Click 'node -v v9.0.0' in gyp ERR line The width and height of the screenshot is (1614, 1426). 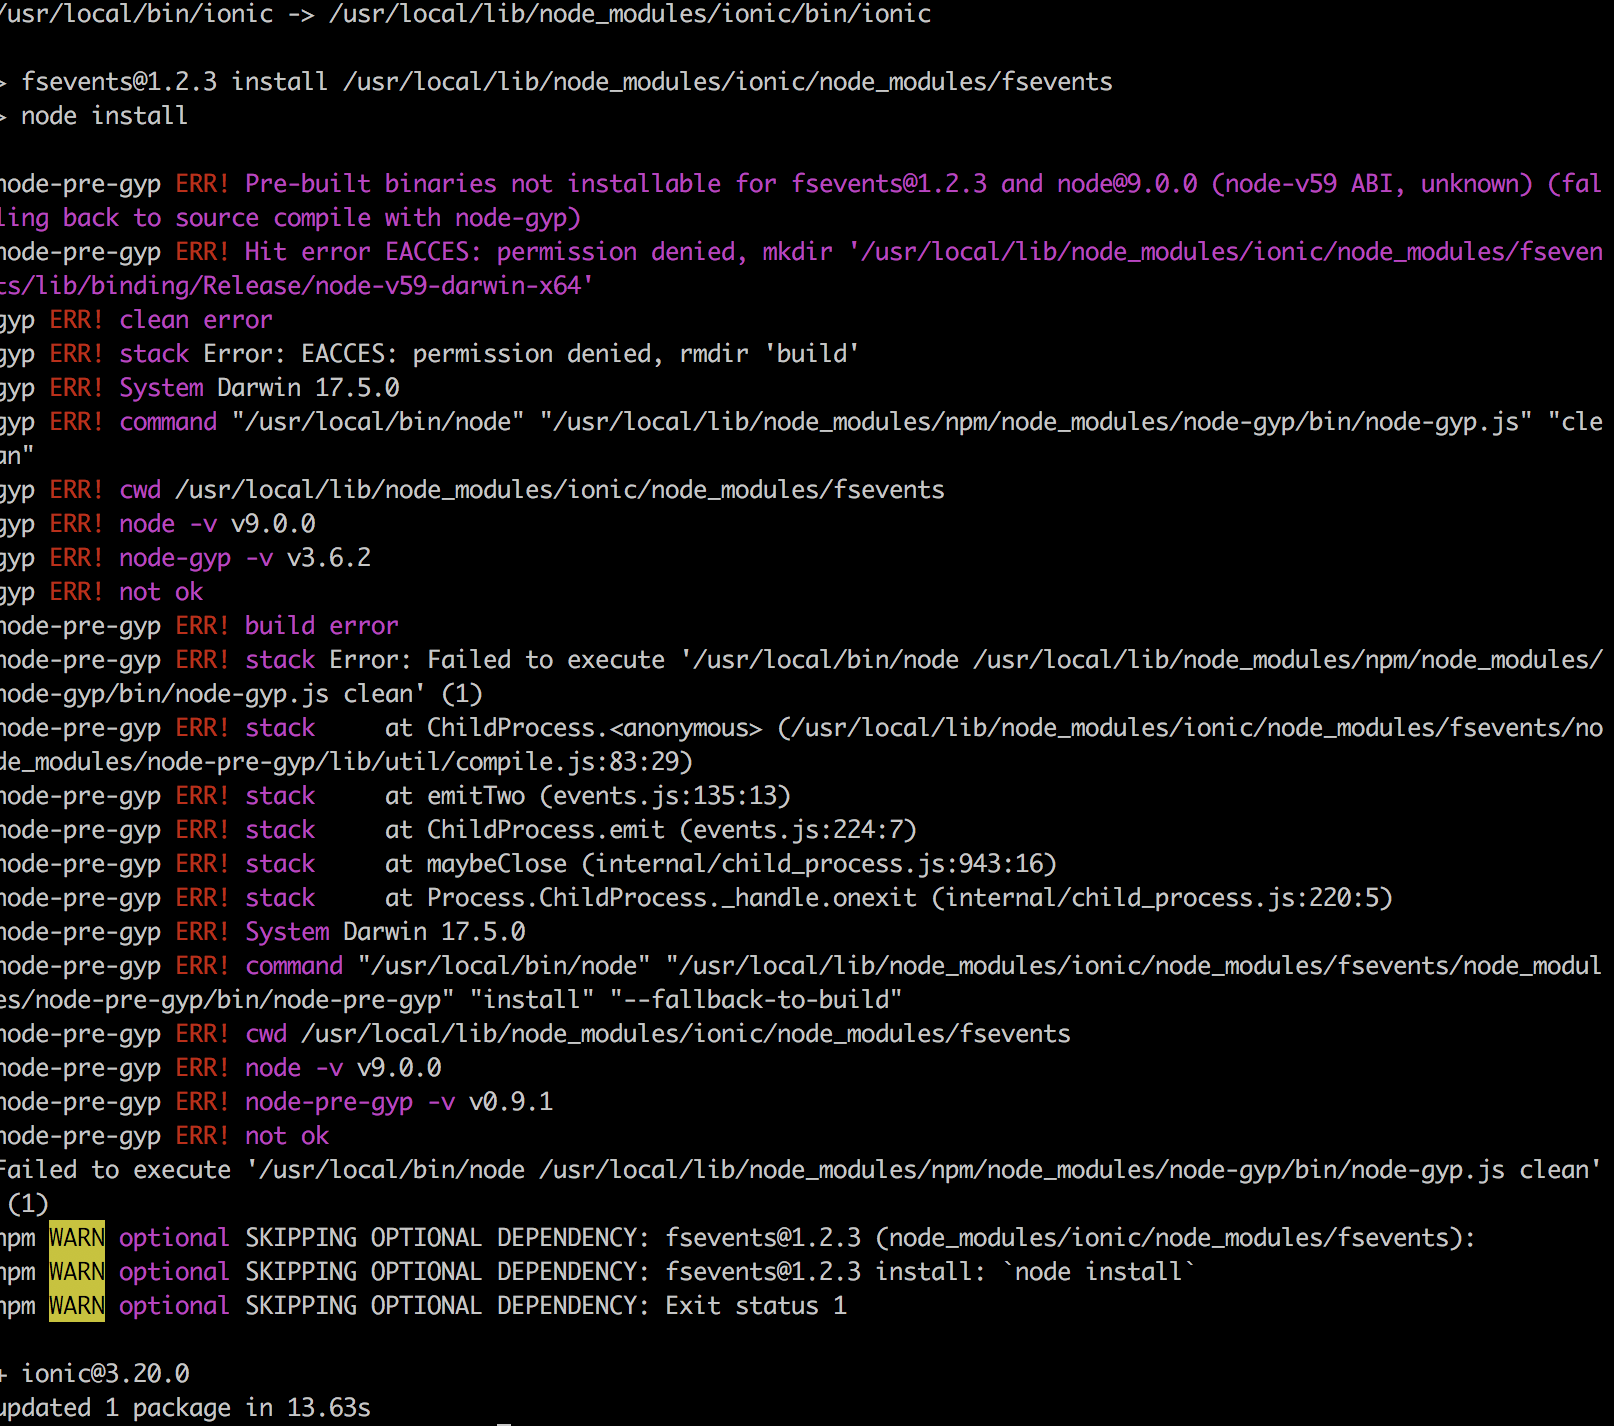[217, 524]
